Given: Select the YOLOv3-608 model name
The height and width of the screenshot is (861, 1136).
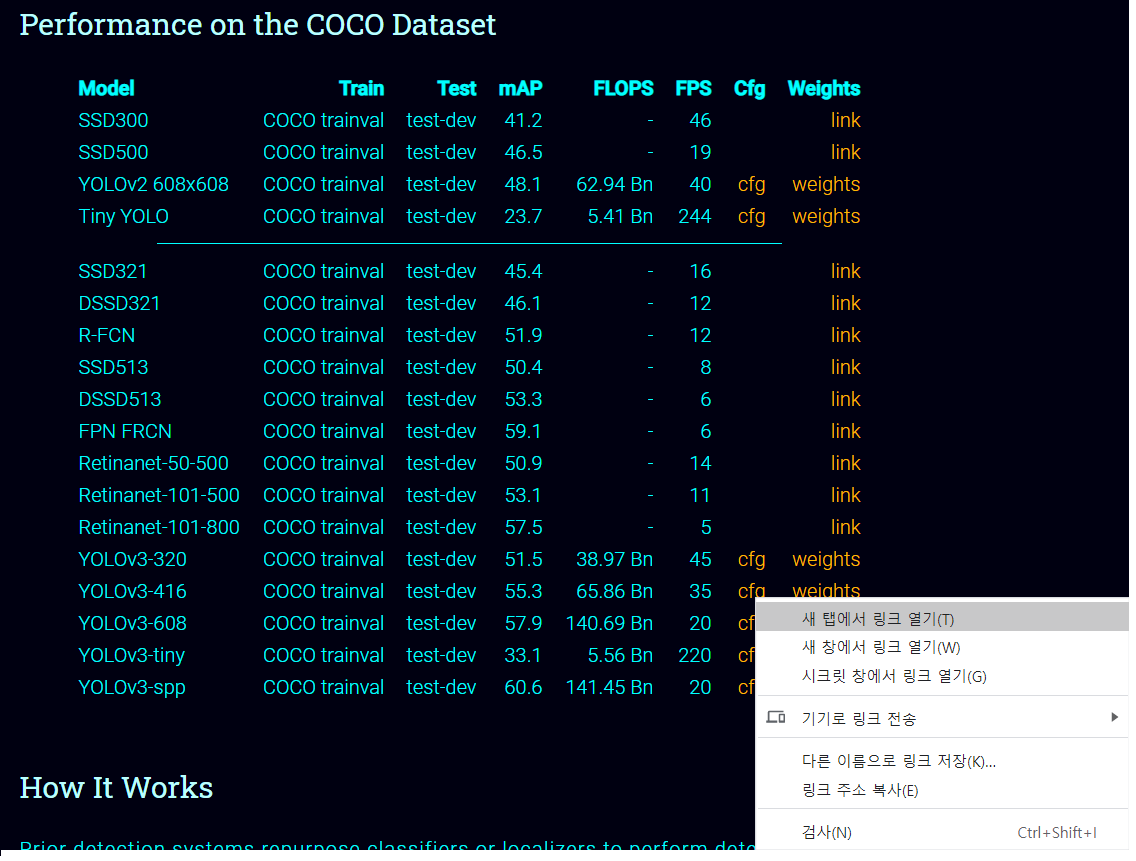Looking at the screenshot, I should coord(133,623).
